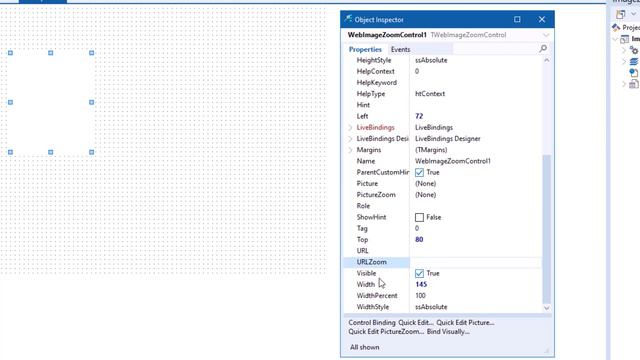This screenshot has height=360, width=640.
Task: Select the WidthStyle property row
Action: pyautogui.click(x=443, y=307)
